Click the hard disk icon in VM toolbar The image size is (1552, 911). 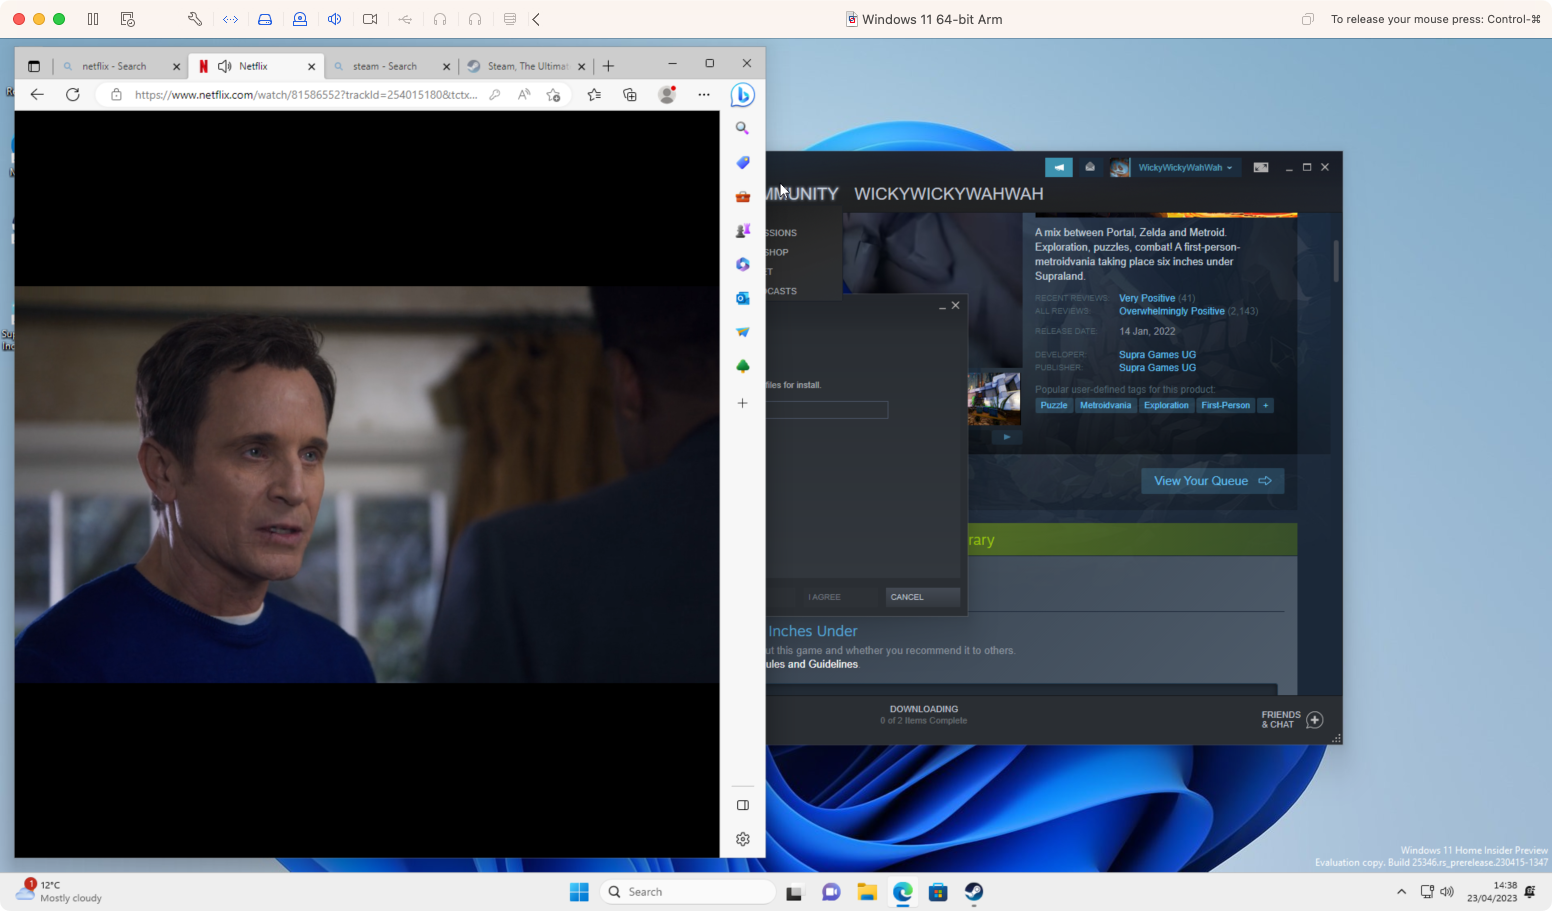265,19
